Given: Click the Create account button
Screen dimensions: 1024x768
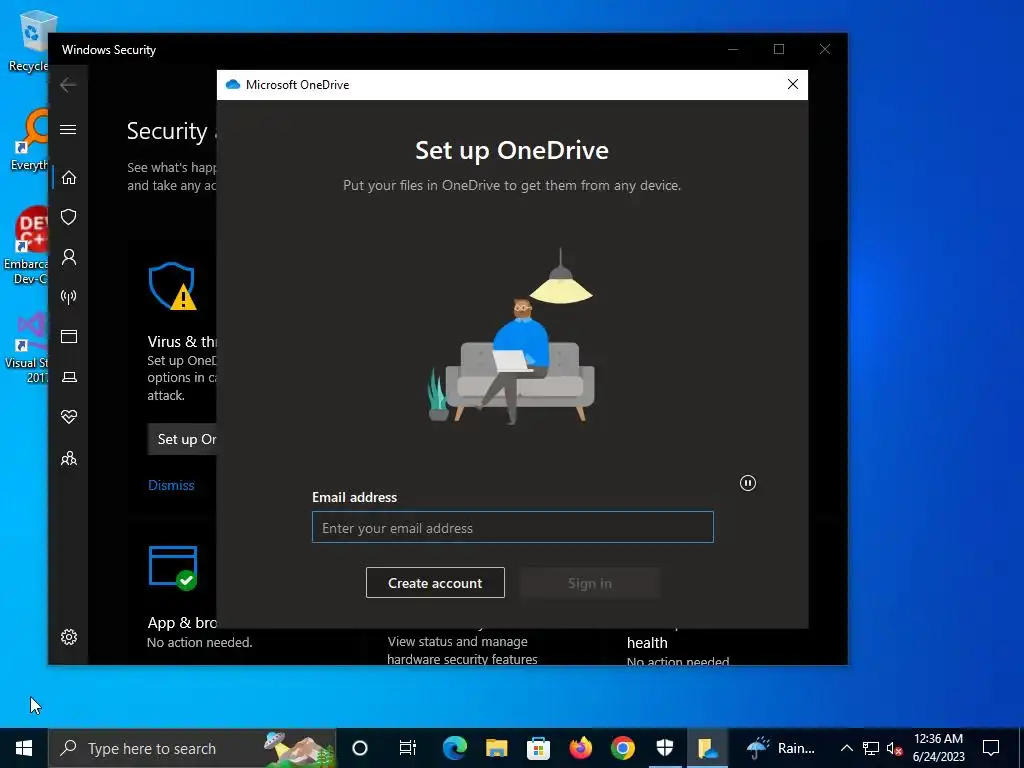Looking at the screenshot, I should [x=435, y=583].
